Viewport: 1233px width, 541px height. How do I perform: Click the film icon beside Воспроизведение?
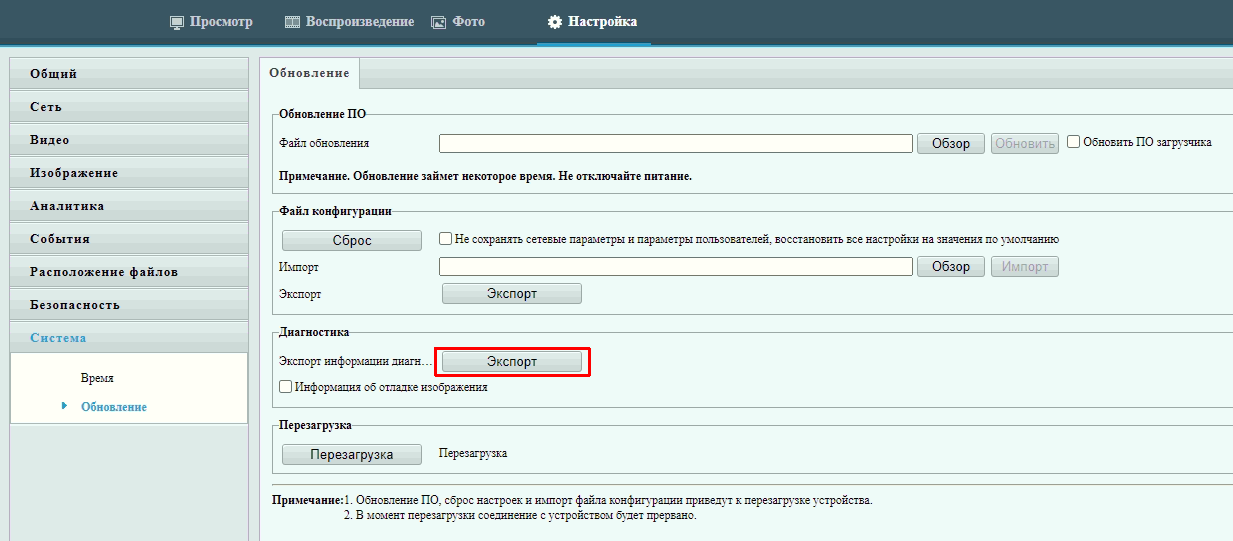click(292, 22)
